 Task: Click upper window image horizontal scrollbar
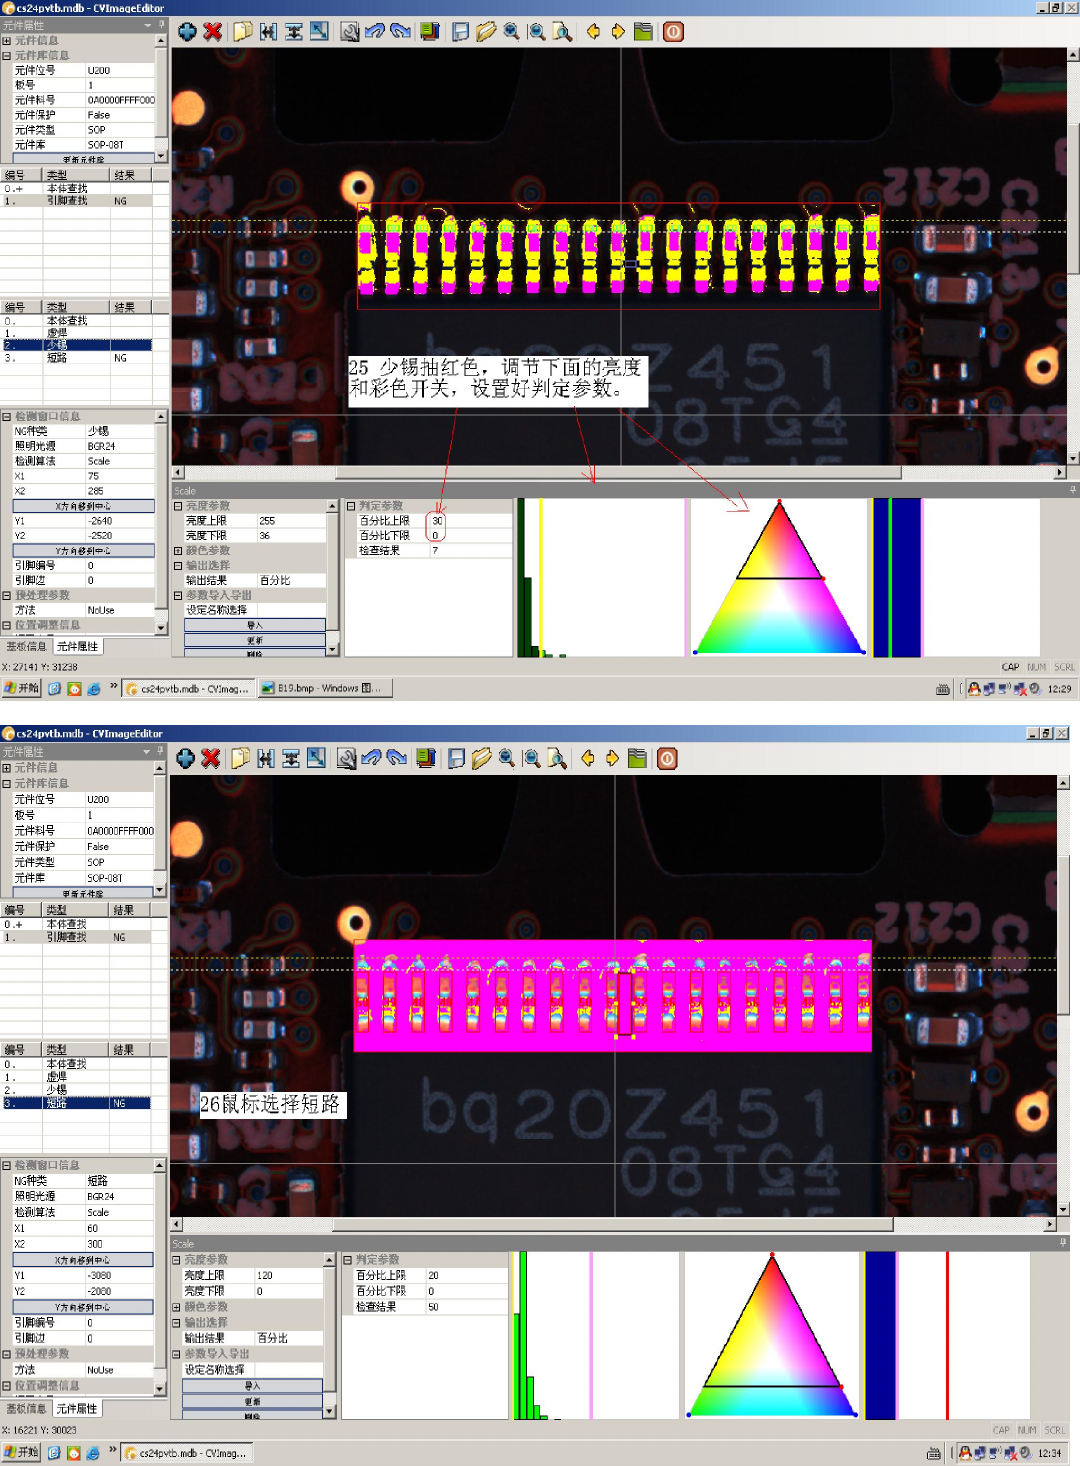(620, 472)
